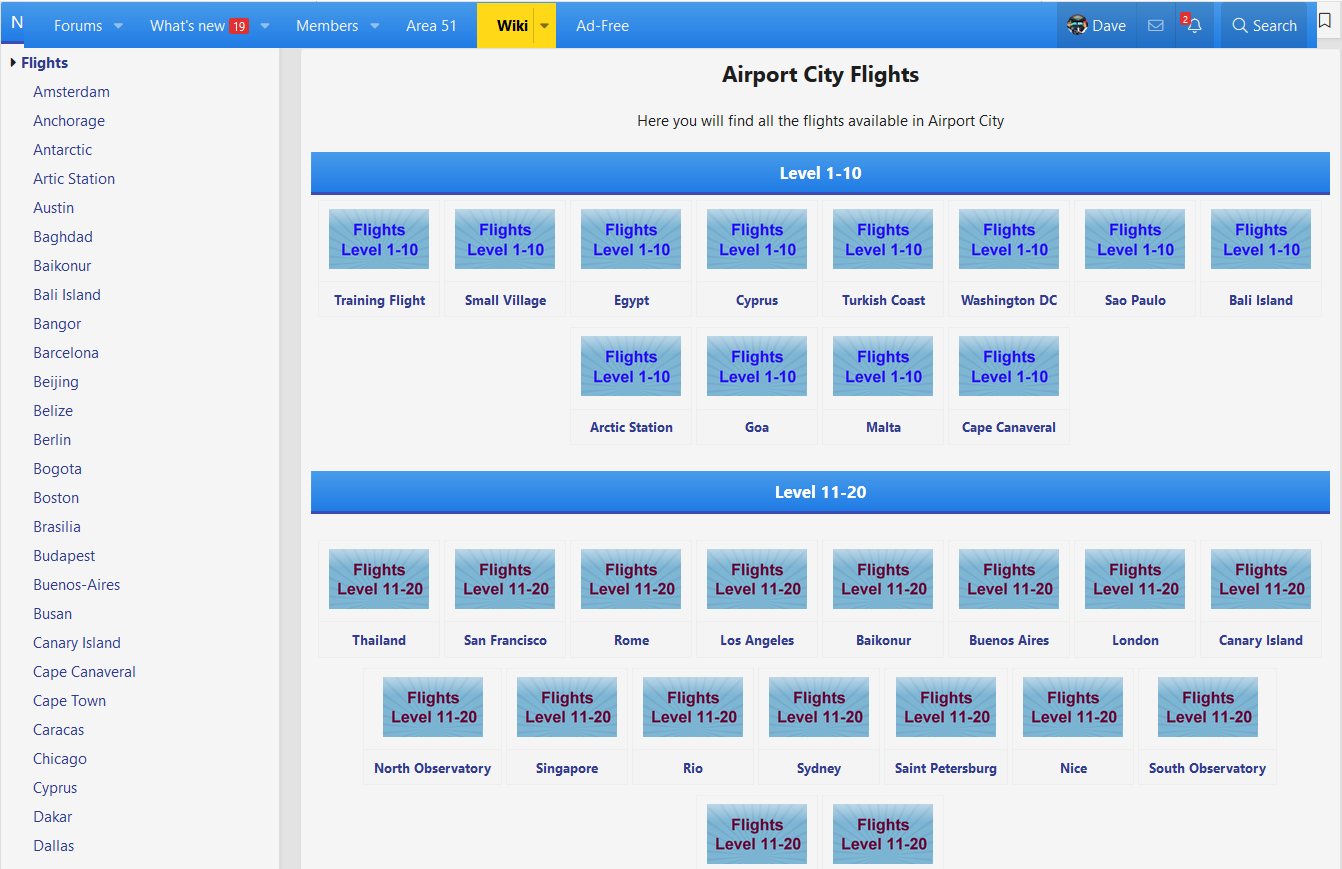Open Baikonur flight card thumbnail

pyautogui.click(x=883, y=579)
